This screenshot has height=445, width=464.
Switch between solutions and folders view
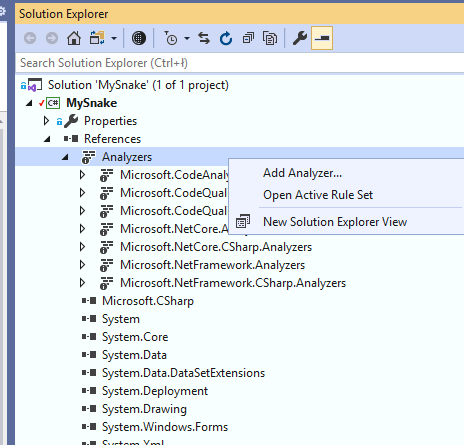click(97, 38)
